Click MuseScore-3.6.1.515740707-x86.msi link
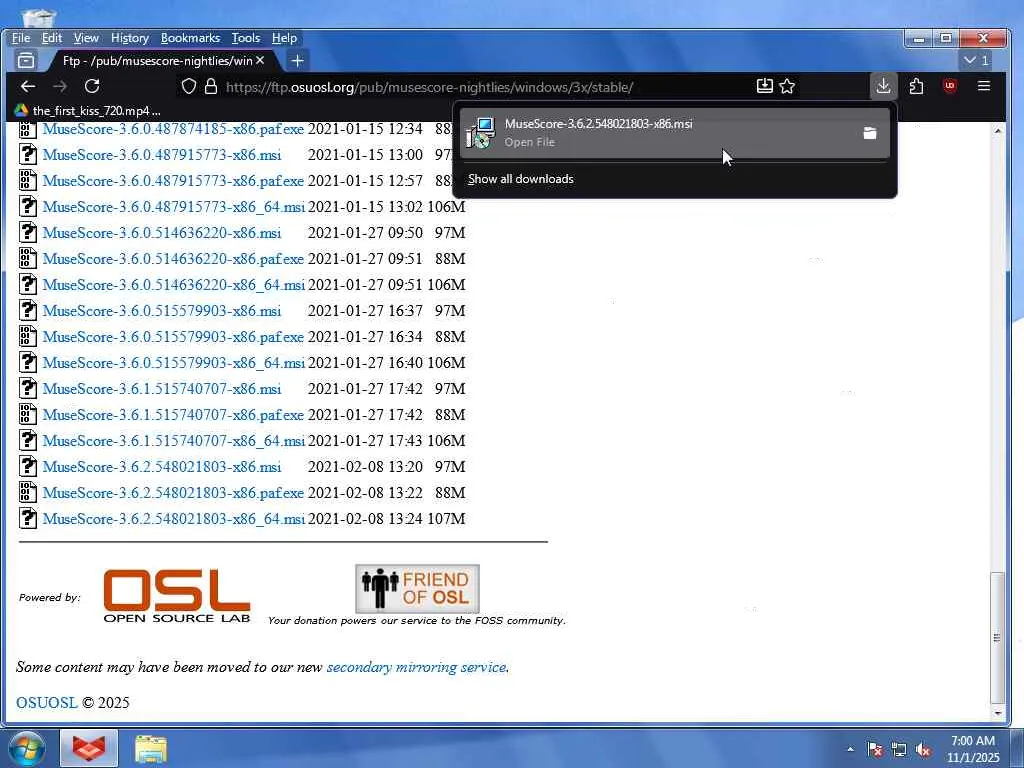 (162, 389)
